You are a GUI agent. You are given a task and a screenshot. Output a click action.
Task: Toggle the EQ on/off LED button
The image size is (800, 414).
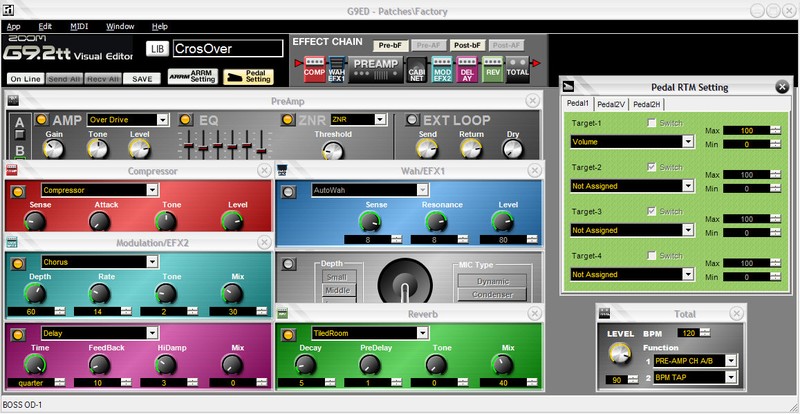[x=185, y=119]
